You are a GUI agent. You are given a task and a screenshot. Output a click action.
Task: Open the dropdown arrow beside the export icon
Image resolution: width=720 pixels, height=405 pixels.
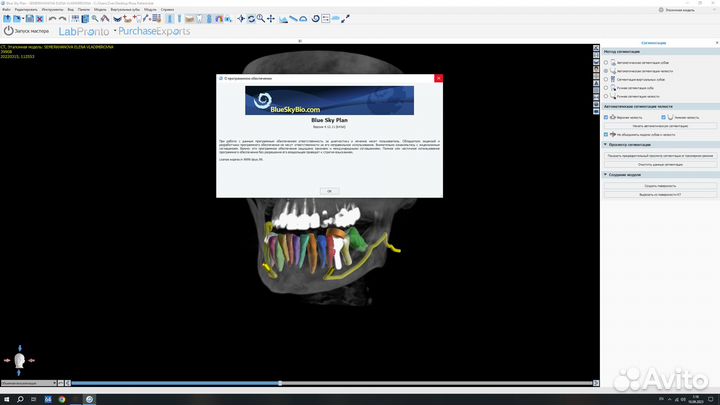(x=23, y=19)
